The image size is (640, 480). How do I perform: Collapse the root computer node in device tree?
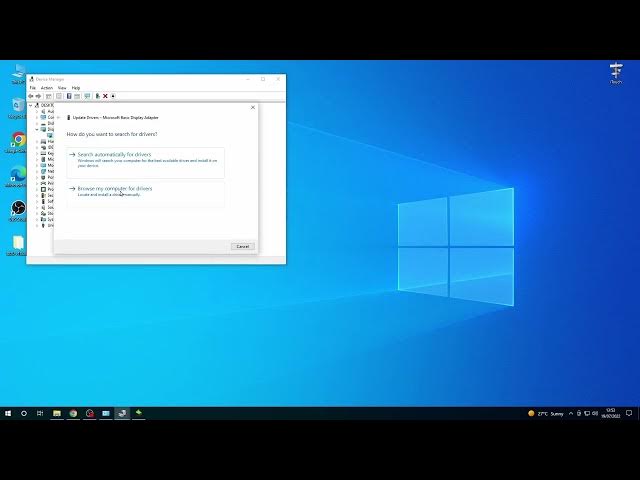coord(31,105)
